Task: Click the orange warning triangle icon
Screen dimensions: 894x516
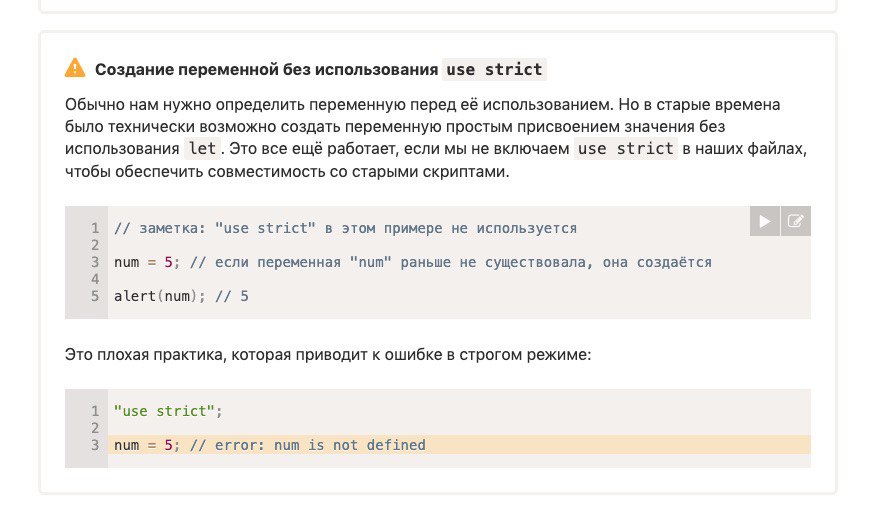Action: coord(75,68)
